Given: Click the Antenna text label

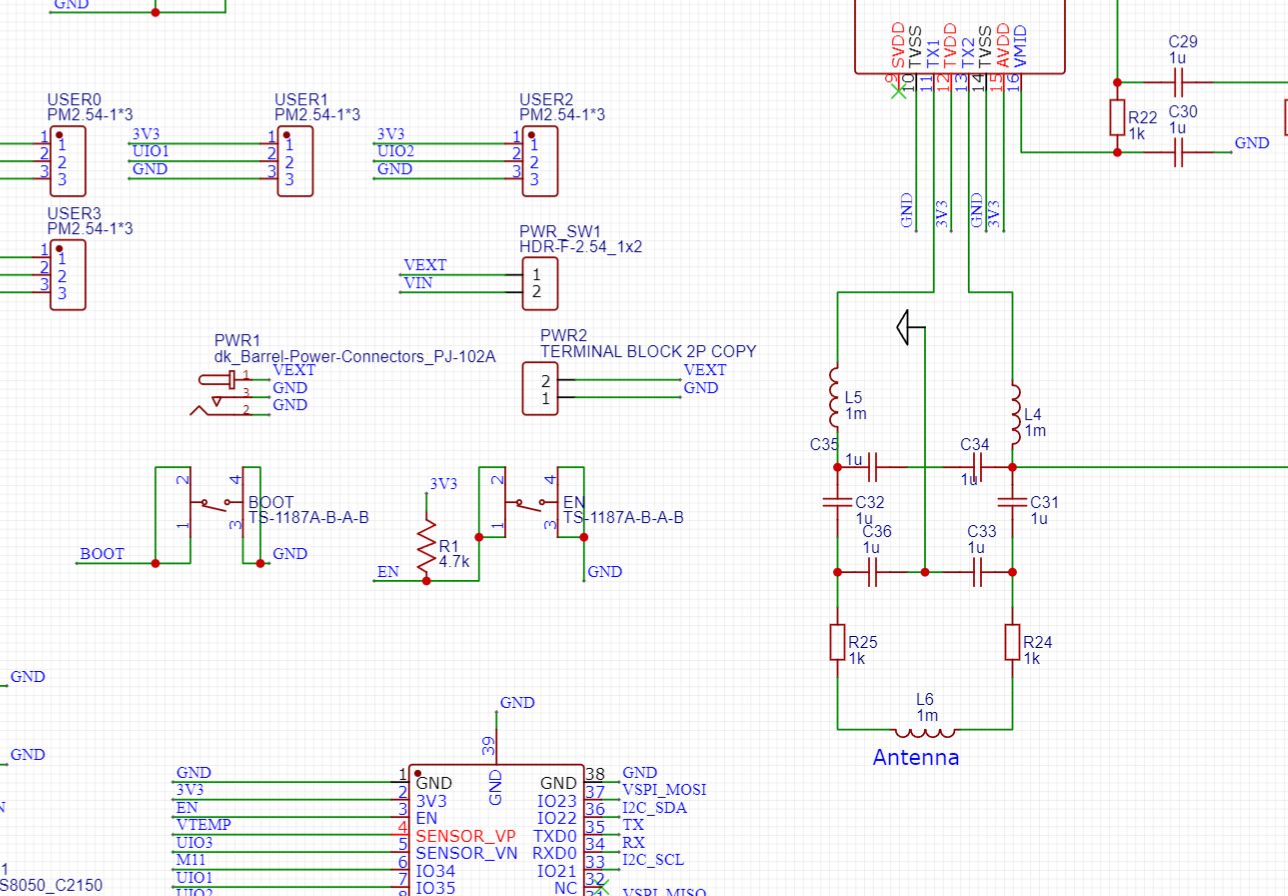Looking at the screenshot, I should tap(917, 758).
